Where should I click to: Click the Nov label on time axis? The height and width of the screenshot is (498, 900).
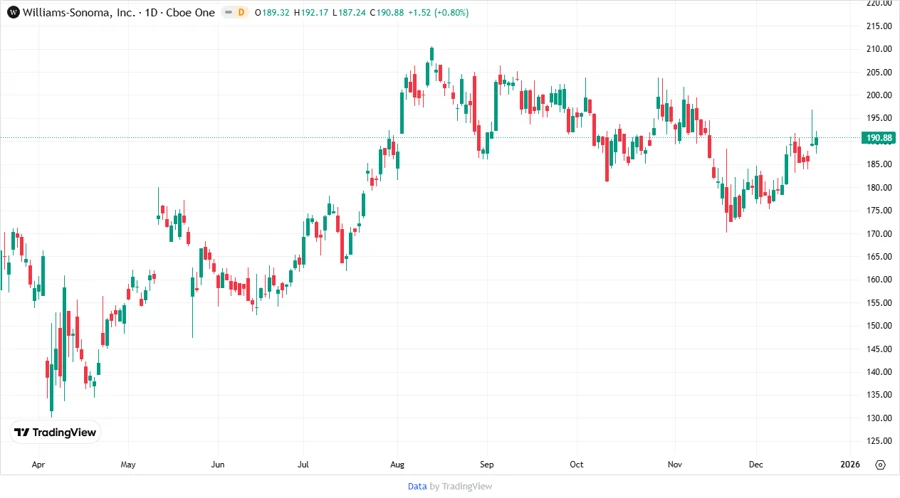click(674, 465)
